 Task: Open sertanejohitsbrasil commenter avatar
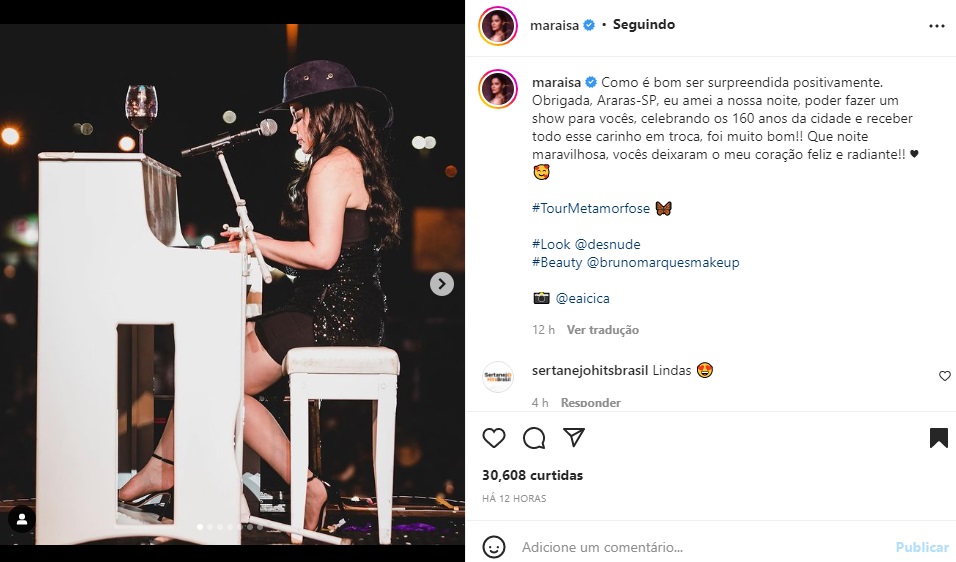[x=498, y=376]
